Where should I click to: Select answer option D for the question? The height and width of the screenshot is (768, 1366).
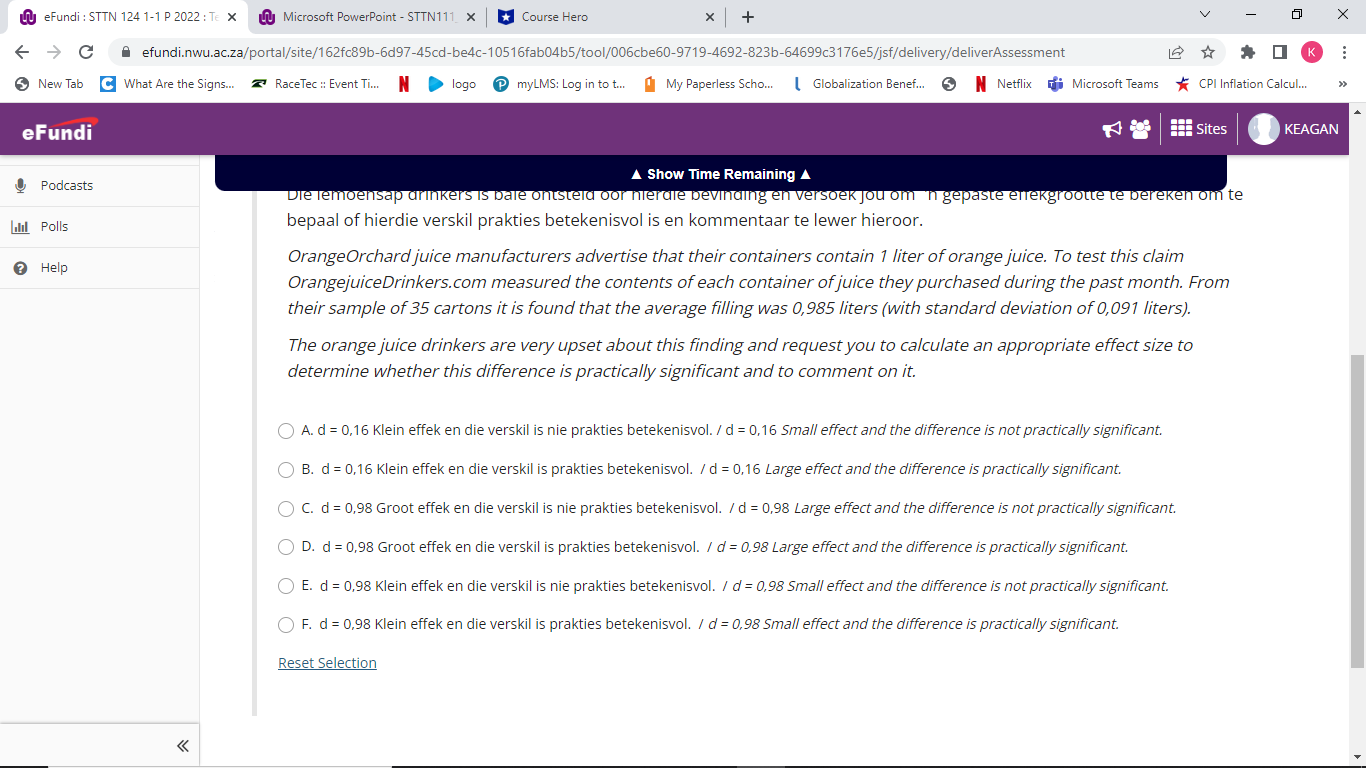point(285,547)
